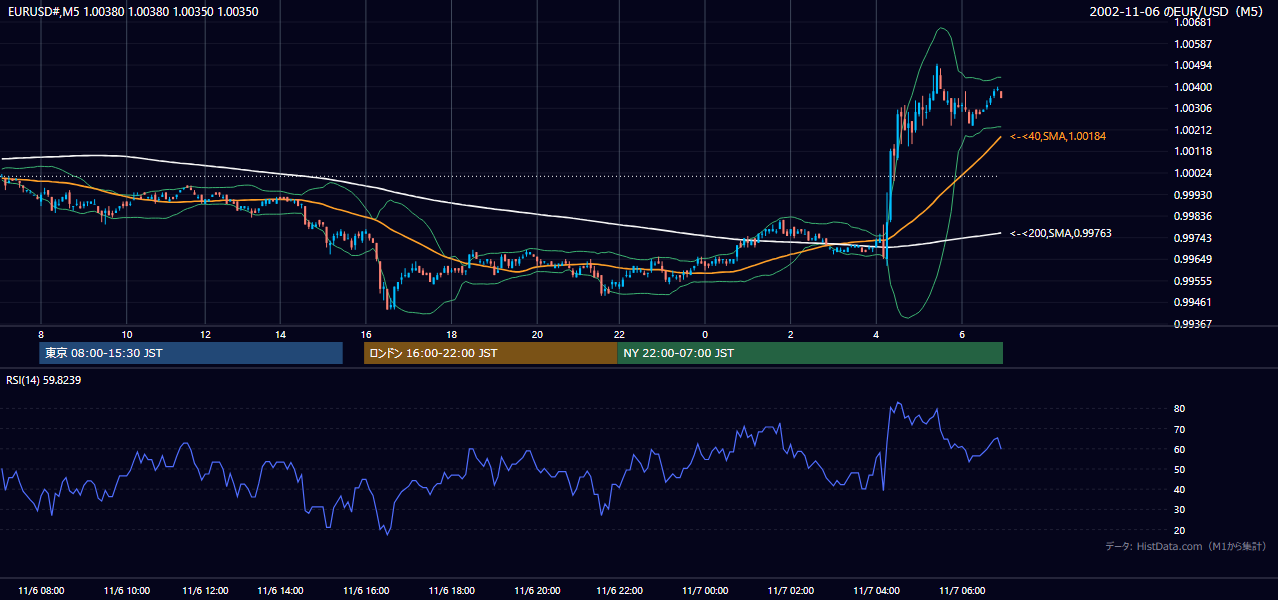Click the 11/6 22:00 time axis label
1278x600 pixels.
pyautogui.click(x=620, y=591)
